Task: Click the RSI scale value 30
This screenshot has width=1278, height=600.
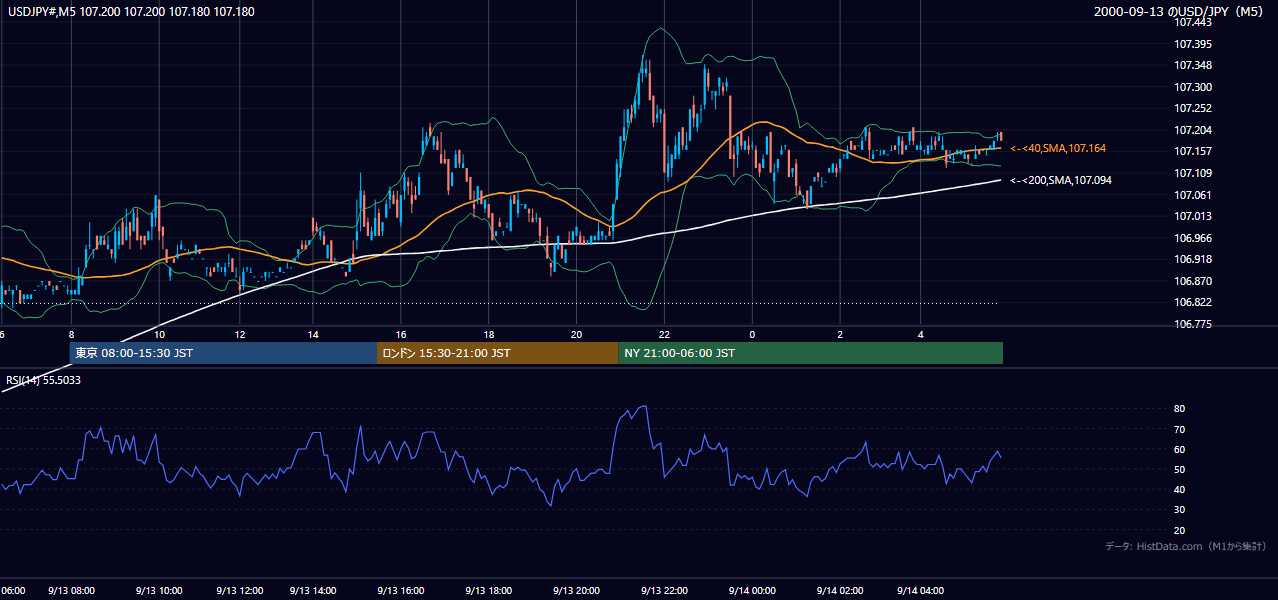Action: coord(1179,510)
